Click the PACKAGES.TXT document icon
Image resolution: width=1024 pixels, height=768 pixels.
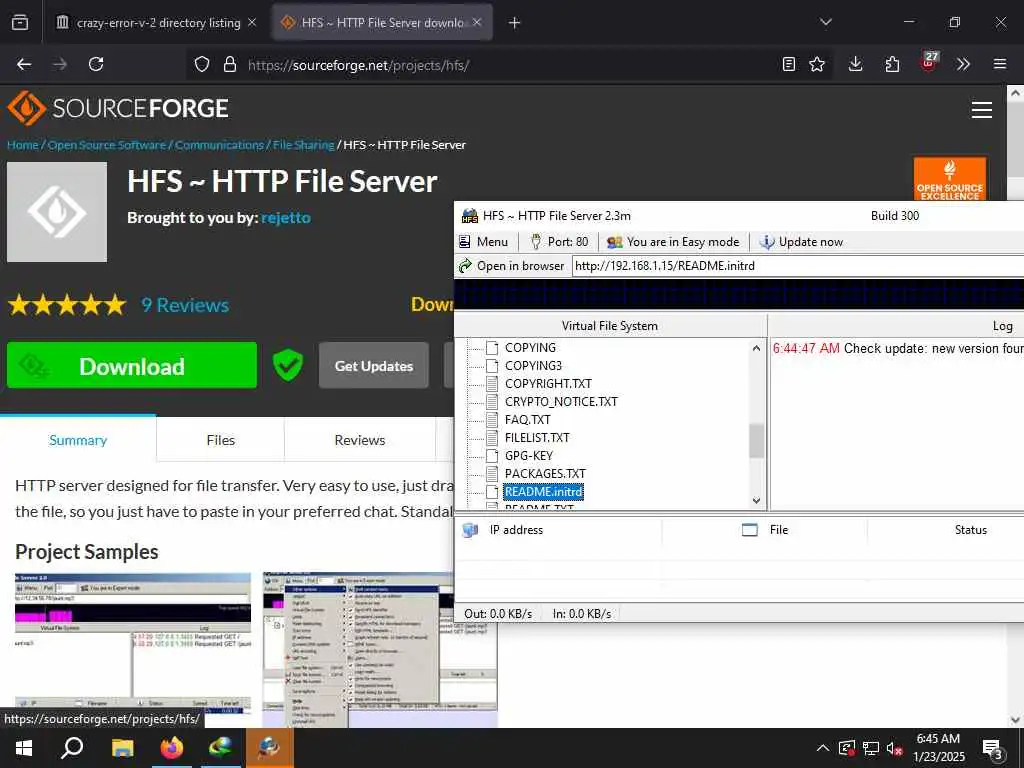point(492,473)
